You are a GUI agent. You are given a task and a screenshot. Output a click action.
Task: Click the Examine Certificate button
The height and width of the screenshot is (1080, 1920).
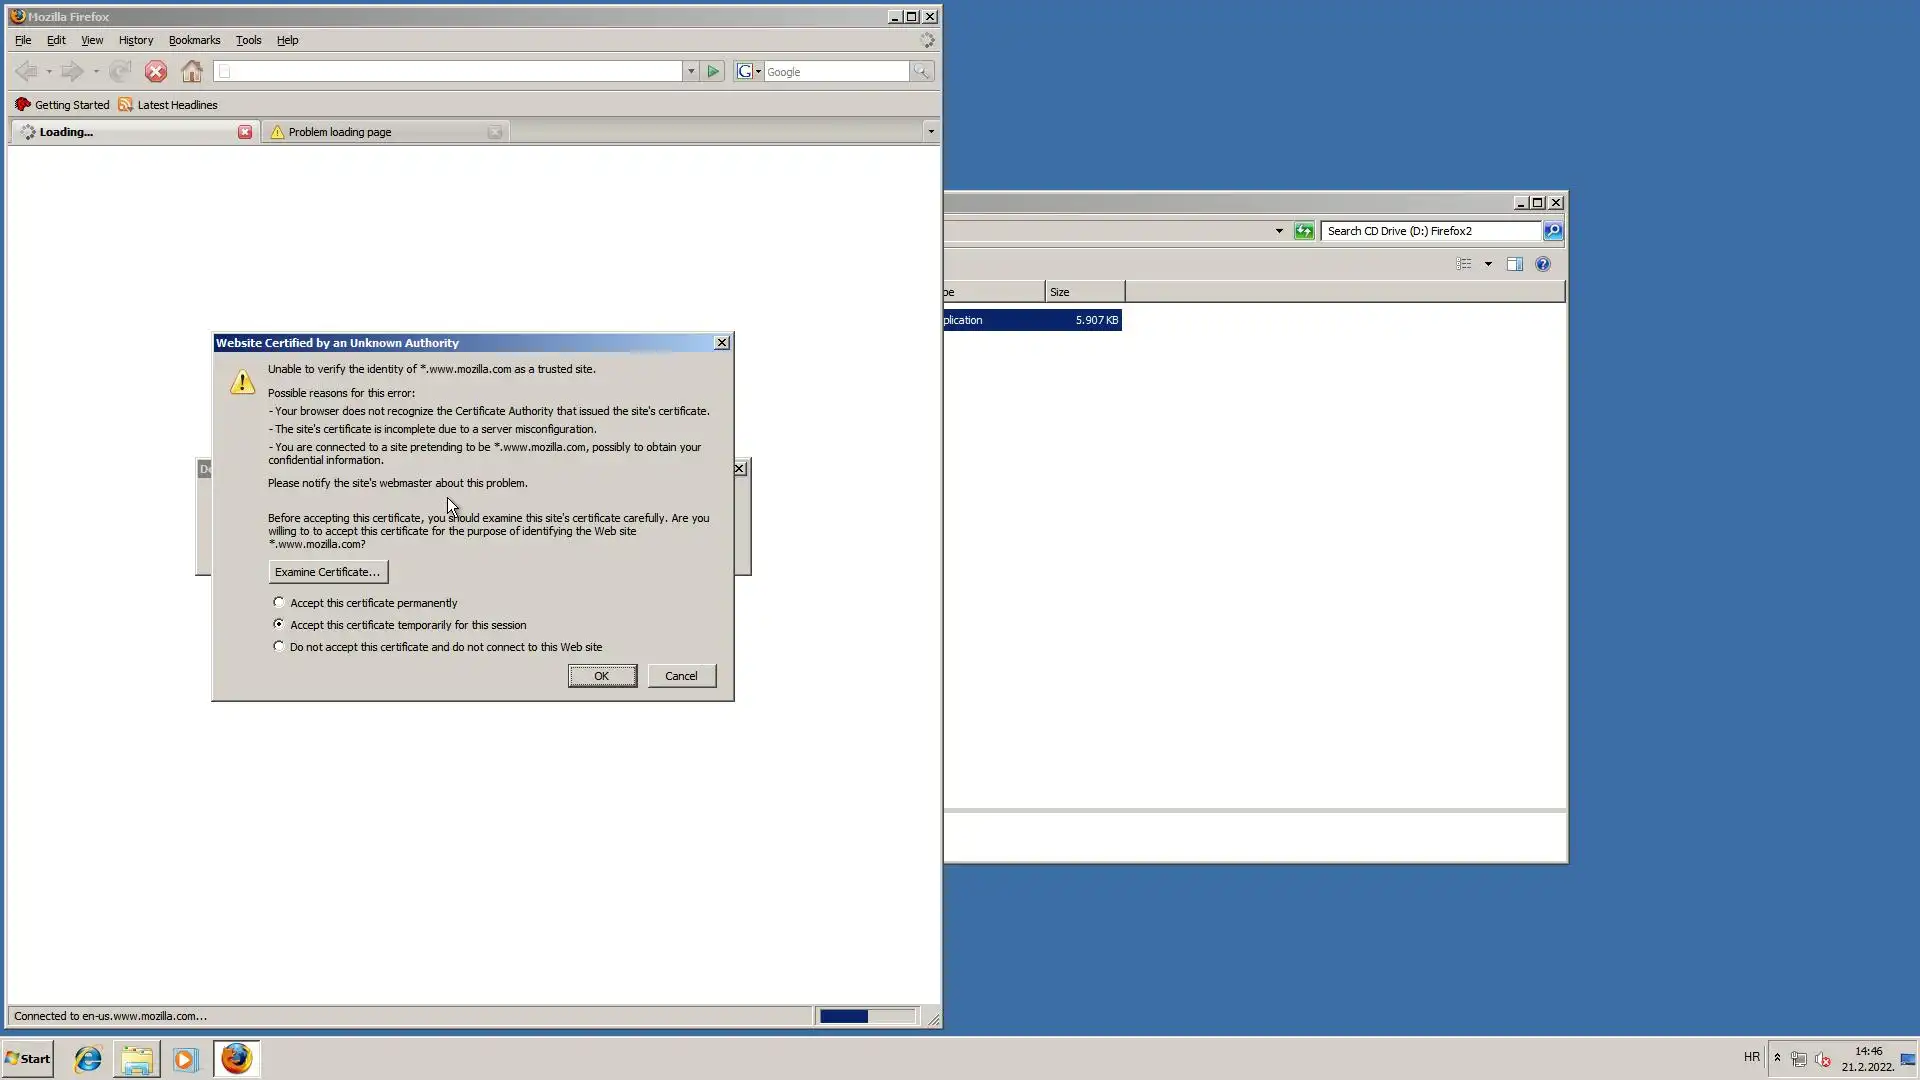[x=328, y=572]
